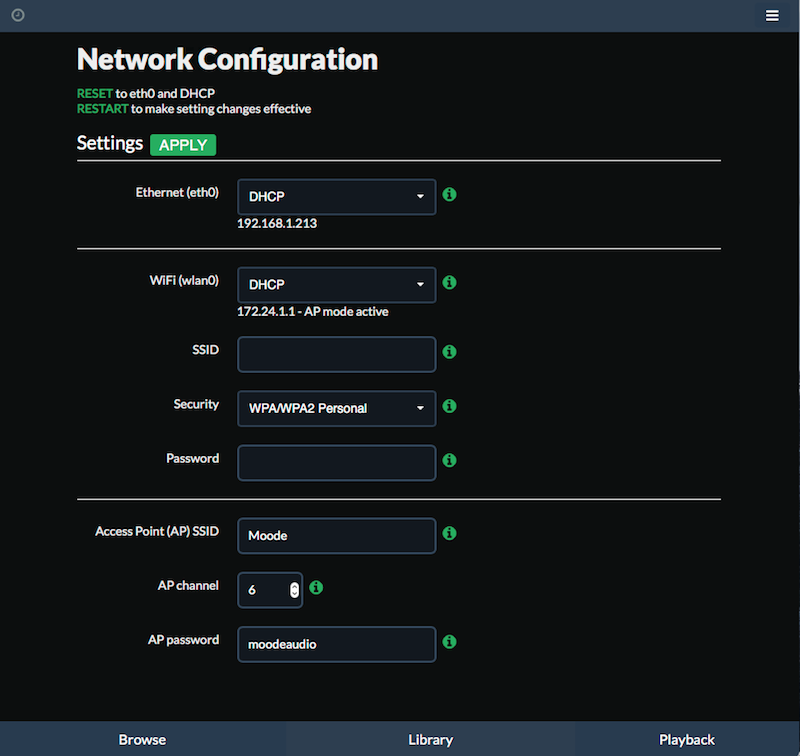
Task: Show info for Ethernet (eth0) setting
Action: pos(449,194)
